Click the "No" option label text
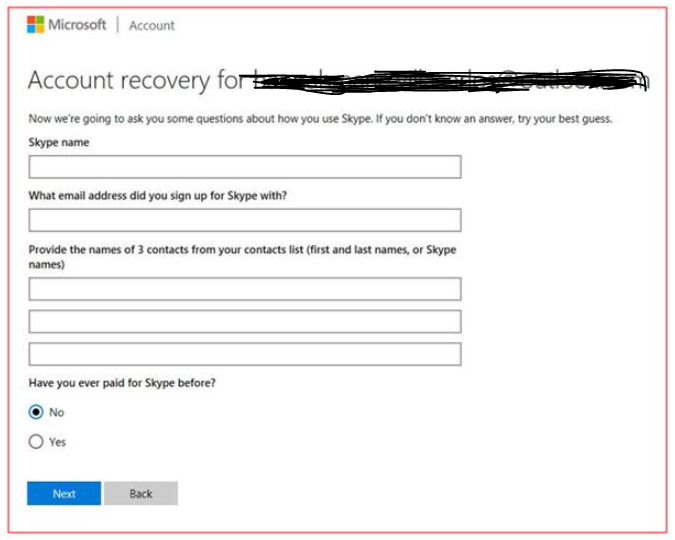Image resolution: width=675 pixels, height=540 pixels. (x=56, y=413)
